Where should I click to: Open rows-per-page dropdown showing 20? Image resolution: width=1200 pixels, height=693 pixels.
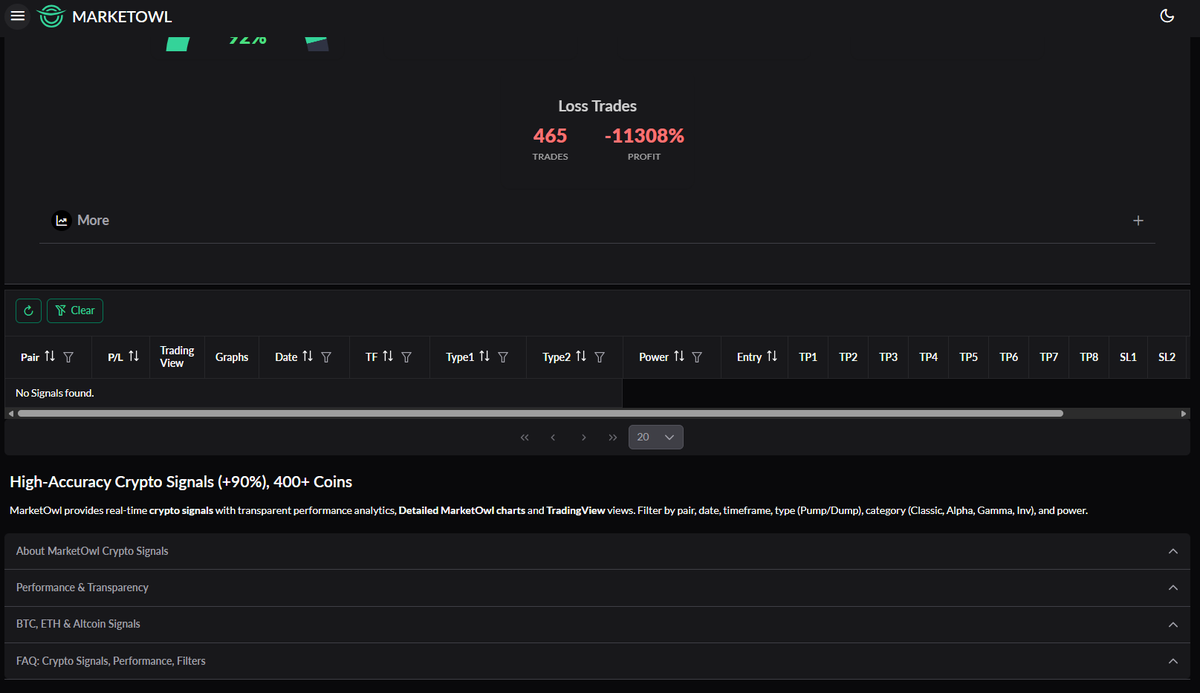point(656,437)
